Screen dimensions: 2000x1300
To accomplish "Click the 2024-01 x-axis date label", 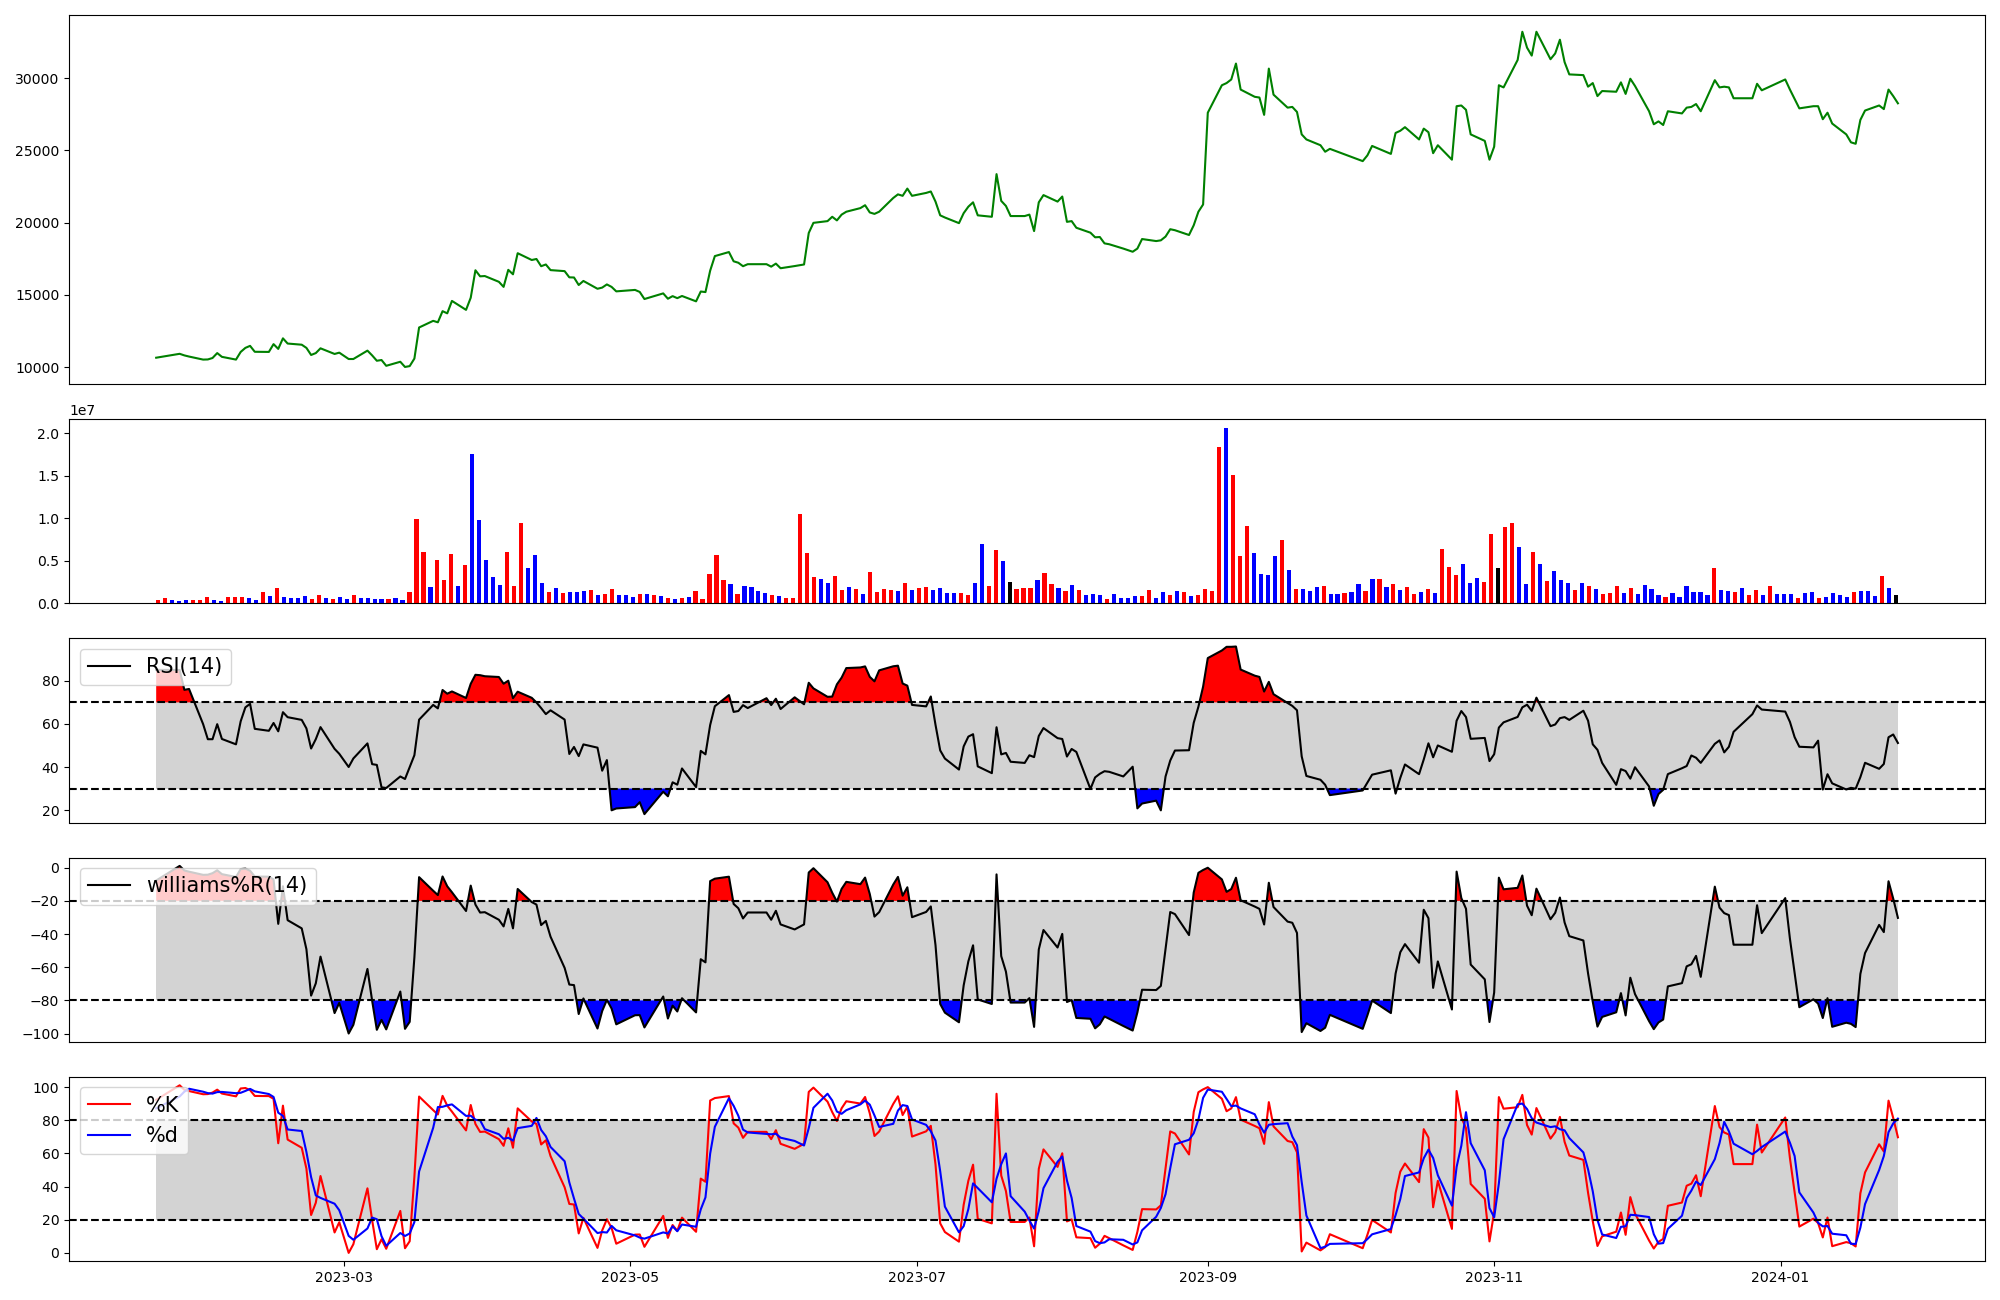I will (1781, 1277).
